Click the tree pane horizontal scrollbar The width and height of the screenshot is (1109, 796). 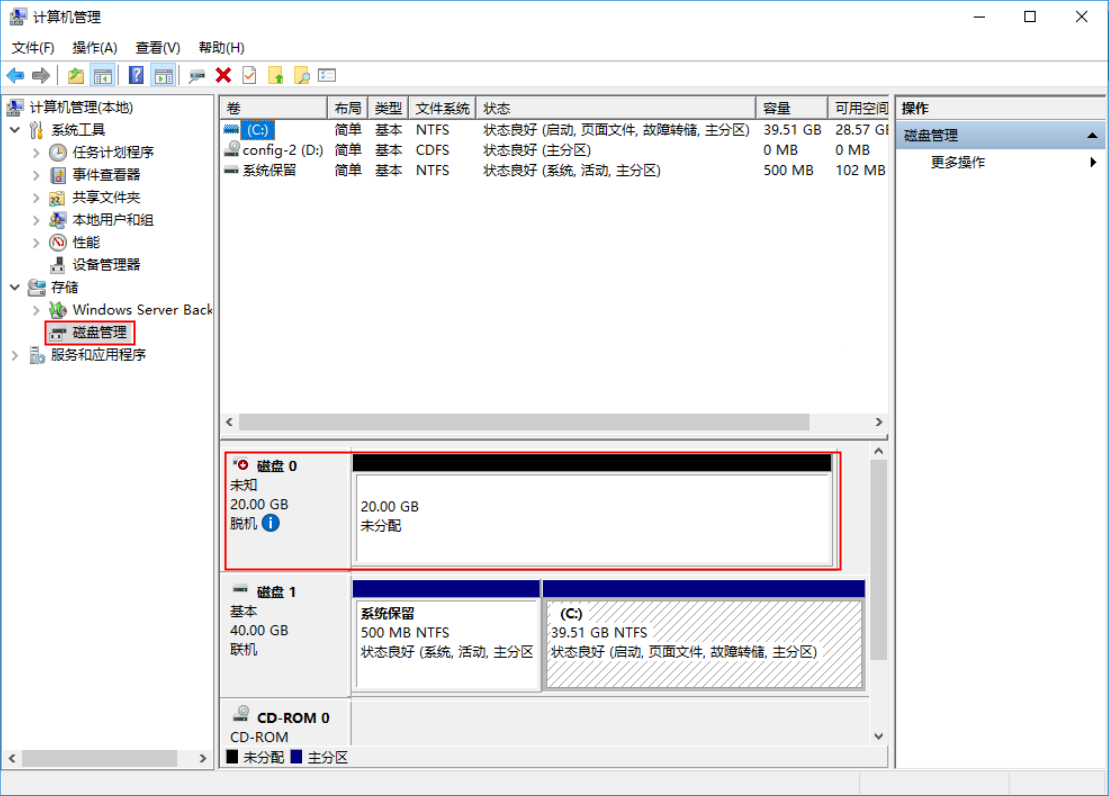(x=100, y=758)
